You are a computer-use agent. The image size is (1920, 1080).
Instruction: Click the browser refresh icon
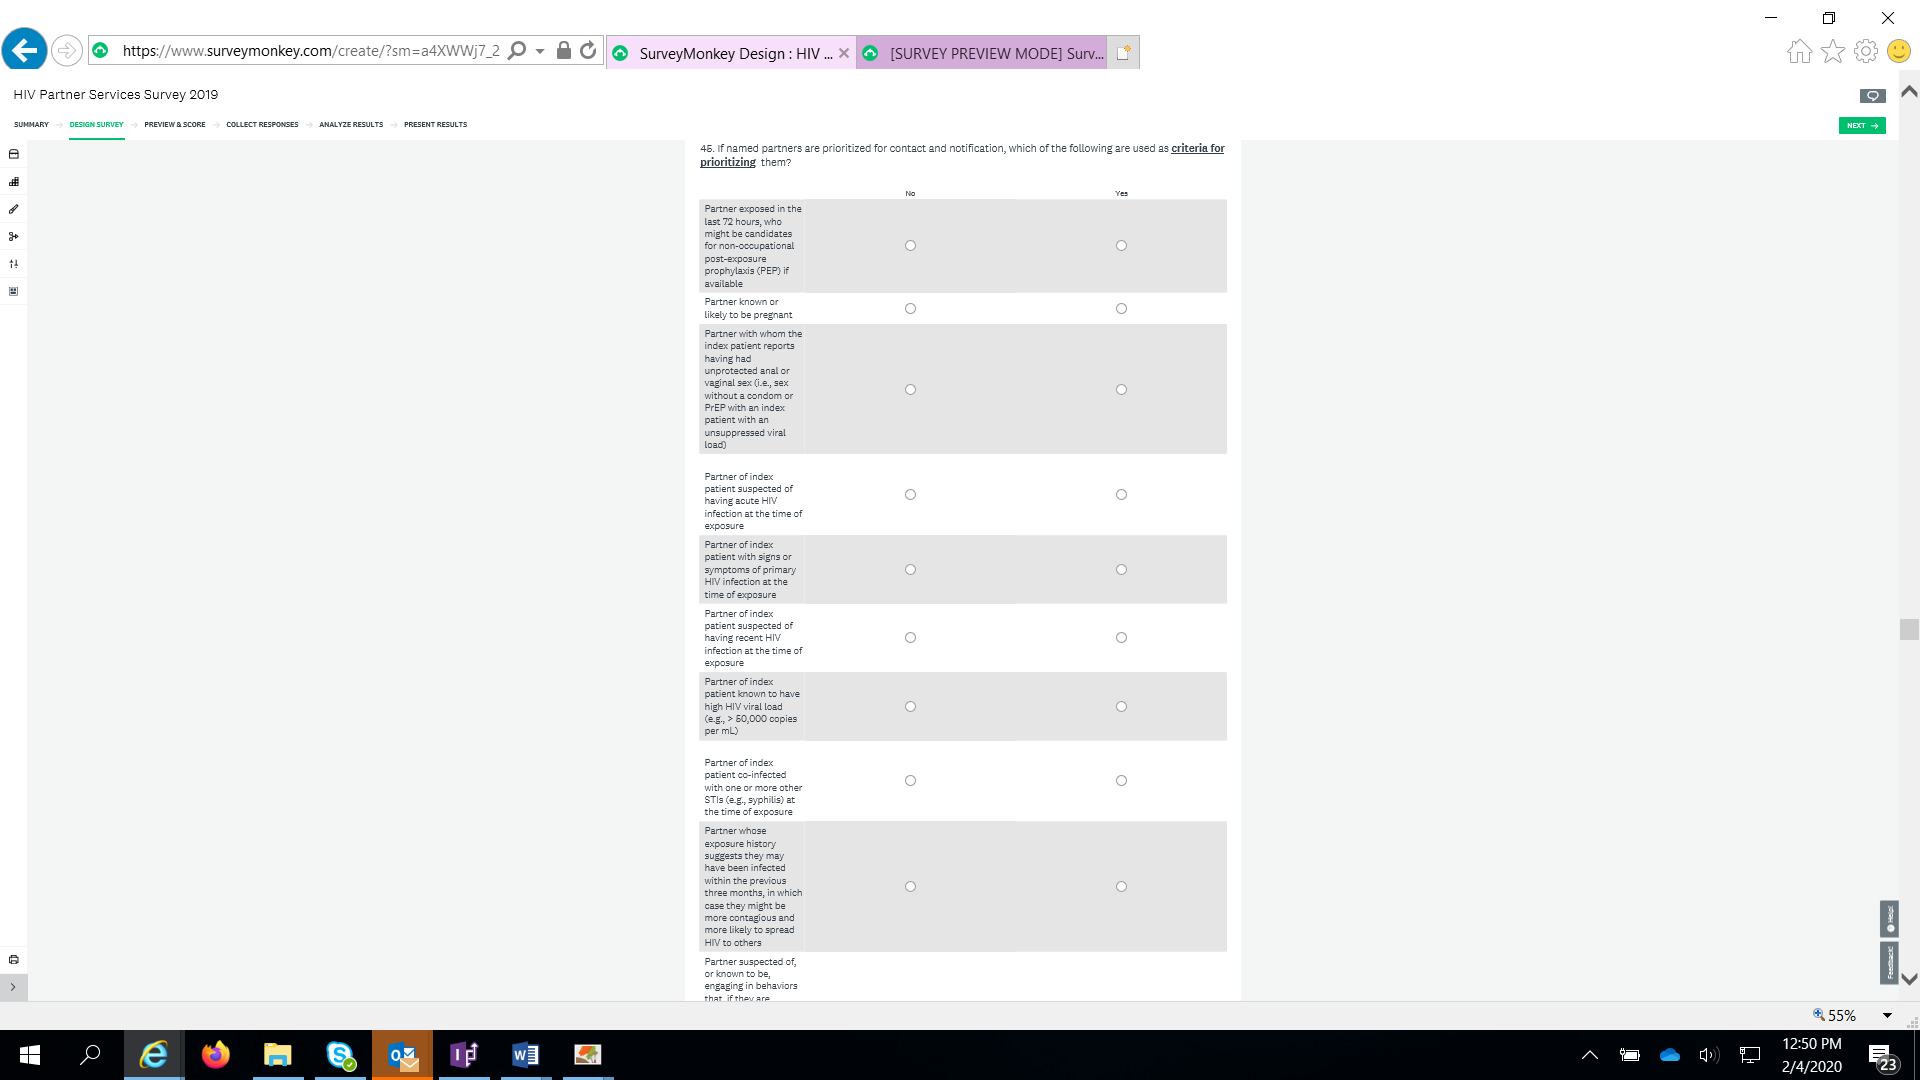click(x=588, y=51)
